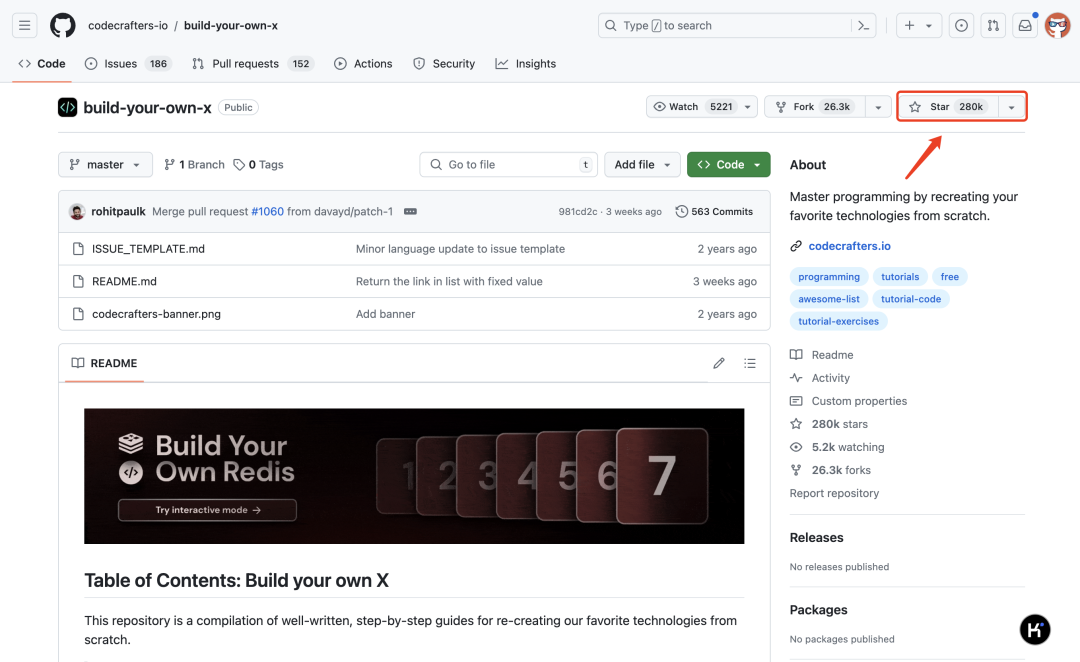The height and width of the screenshot is (662, 1080).
Task: View the 0 Tags link
Action: pyautogui.click(x=258, y=165)
